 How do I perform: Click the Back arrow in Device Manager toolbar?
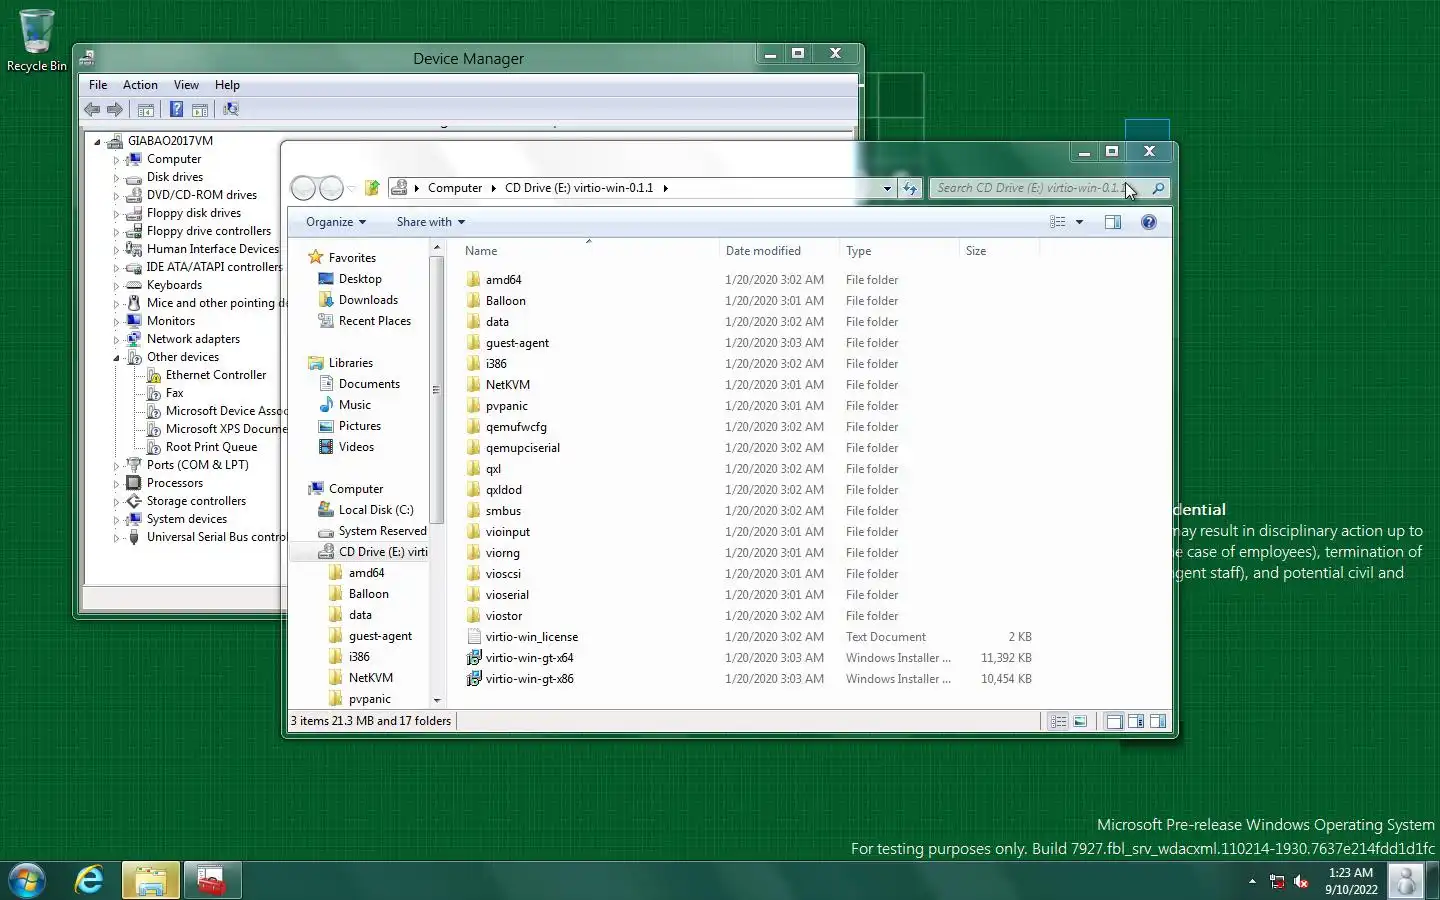pyautogui.click(x=92, y=109)
